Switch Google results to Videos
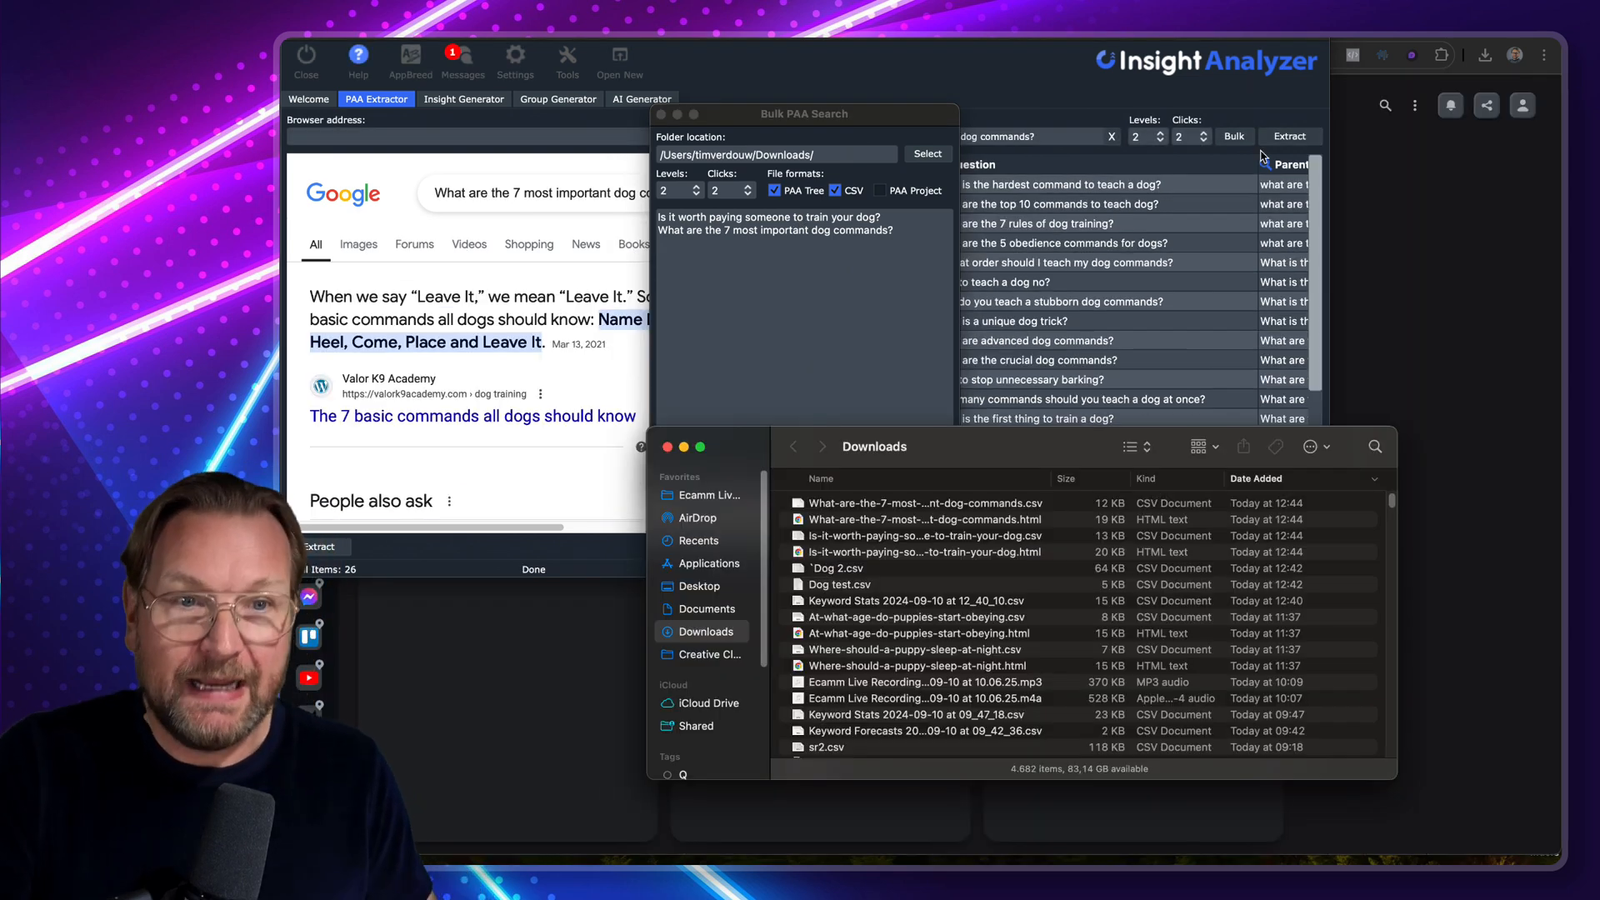1600x900 pixels. coord(469,244)
